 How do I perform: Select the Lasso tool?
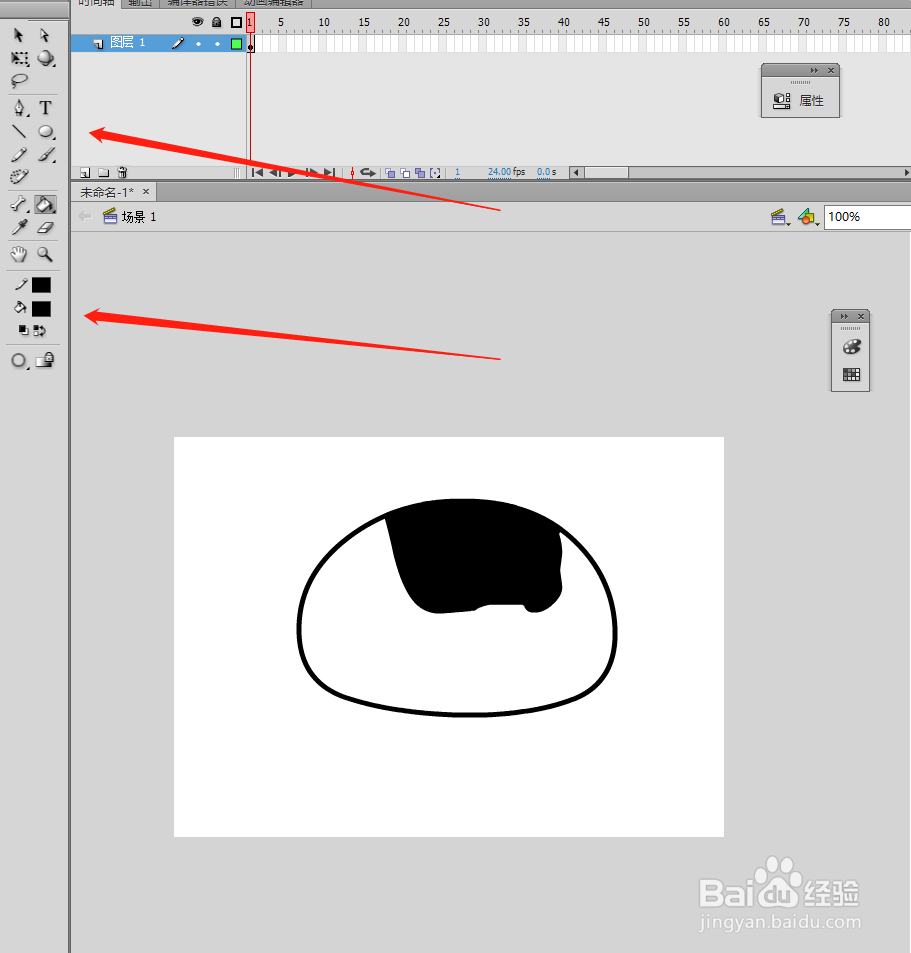(x=17, y=80)
